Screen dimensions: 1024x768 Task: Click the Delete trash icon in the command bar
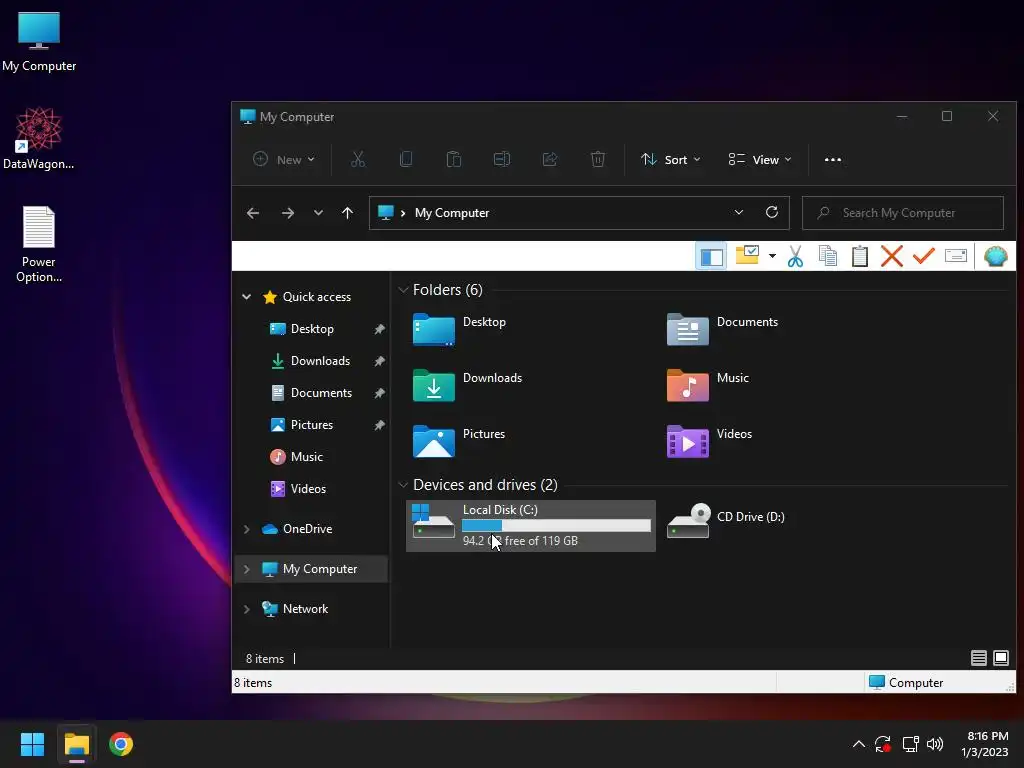pos(598,159)
